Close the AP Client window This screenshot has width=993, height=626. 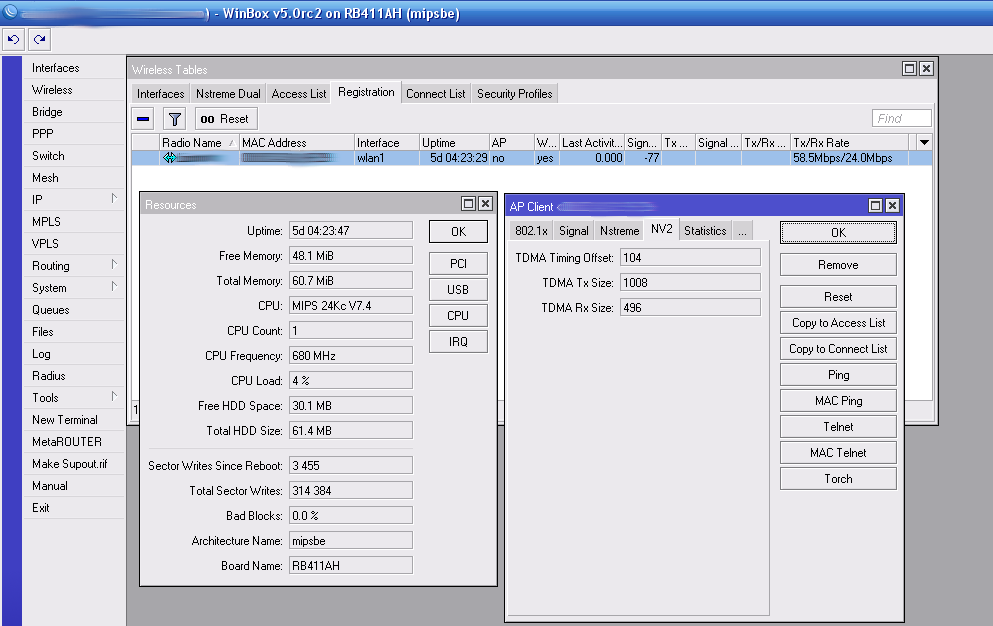pos(892,206)
